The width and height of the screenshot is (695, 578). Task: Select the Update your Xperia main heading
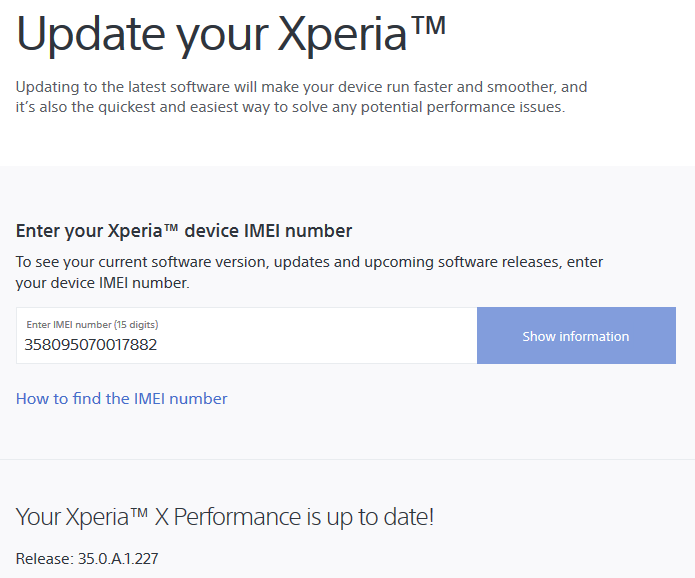230,35
